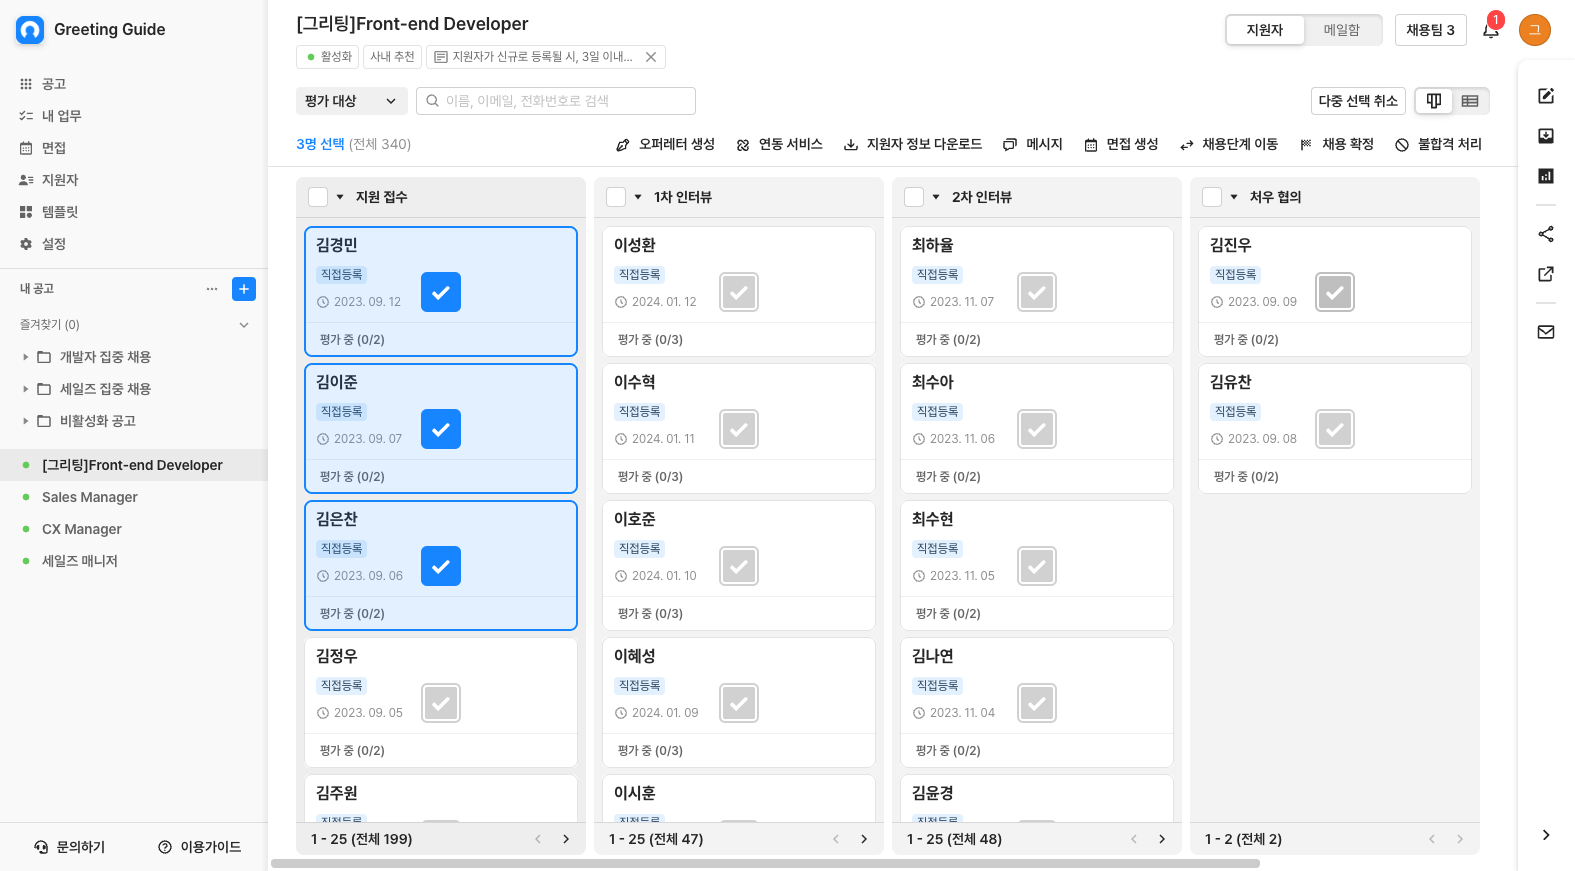Image resolution: width=1575 pixels, height=871 pixels.
Task: Go to next page in 지원 접수 column
Action: [566, 839]
